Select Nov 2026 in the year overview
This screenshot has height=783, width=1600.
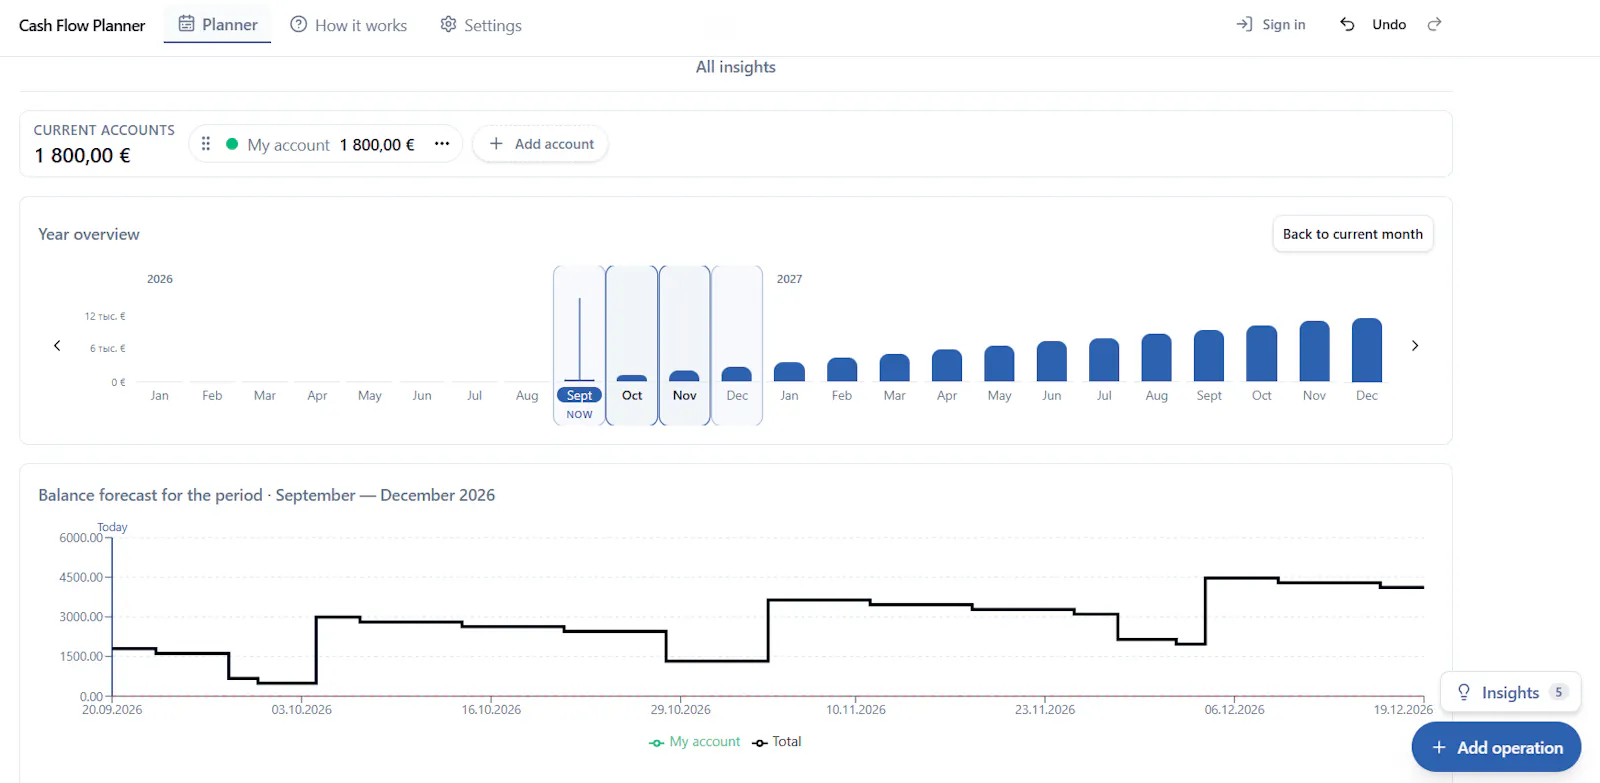point(685,345)
